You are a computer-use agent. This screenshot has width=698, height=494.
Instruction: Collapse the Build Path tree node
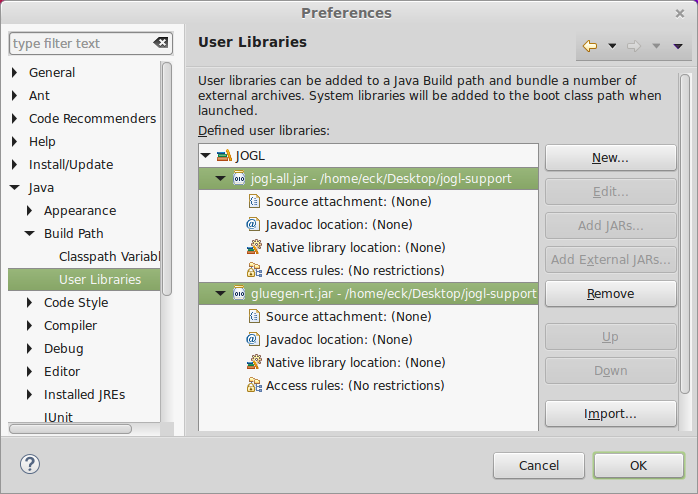coord(30,234)
